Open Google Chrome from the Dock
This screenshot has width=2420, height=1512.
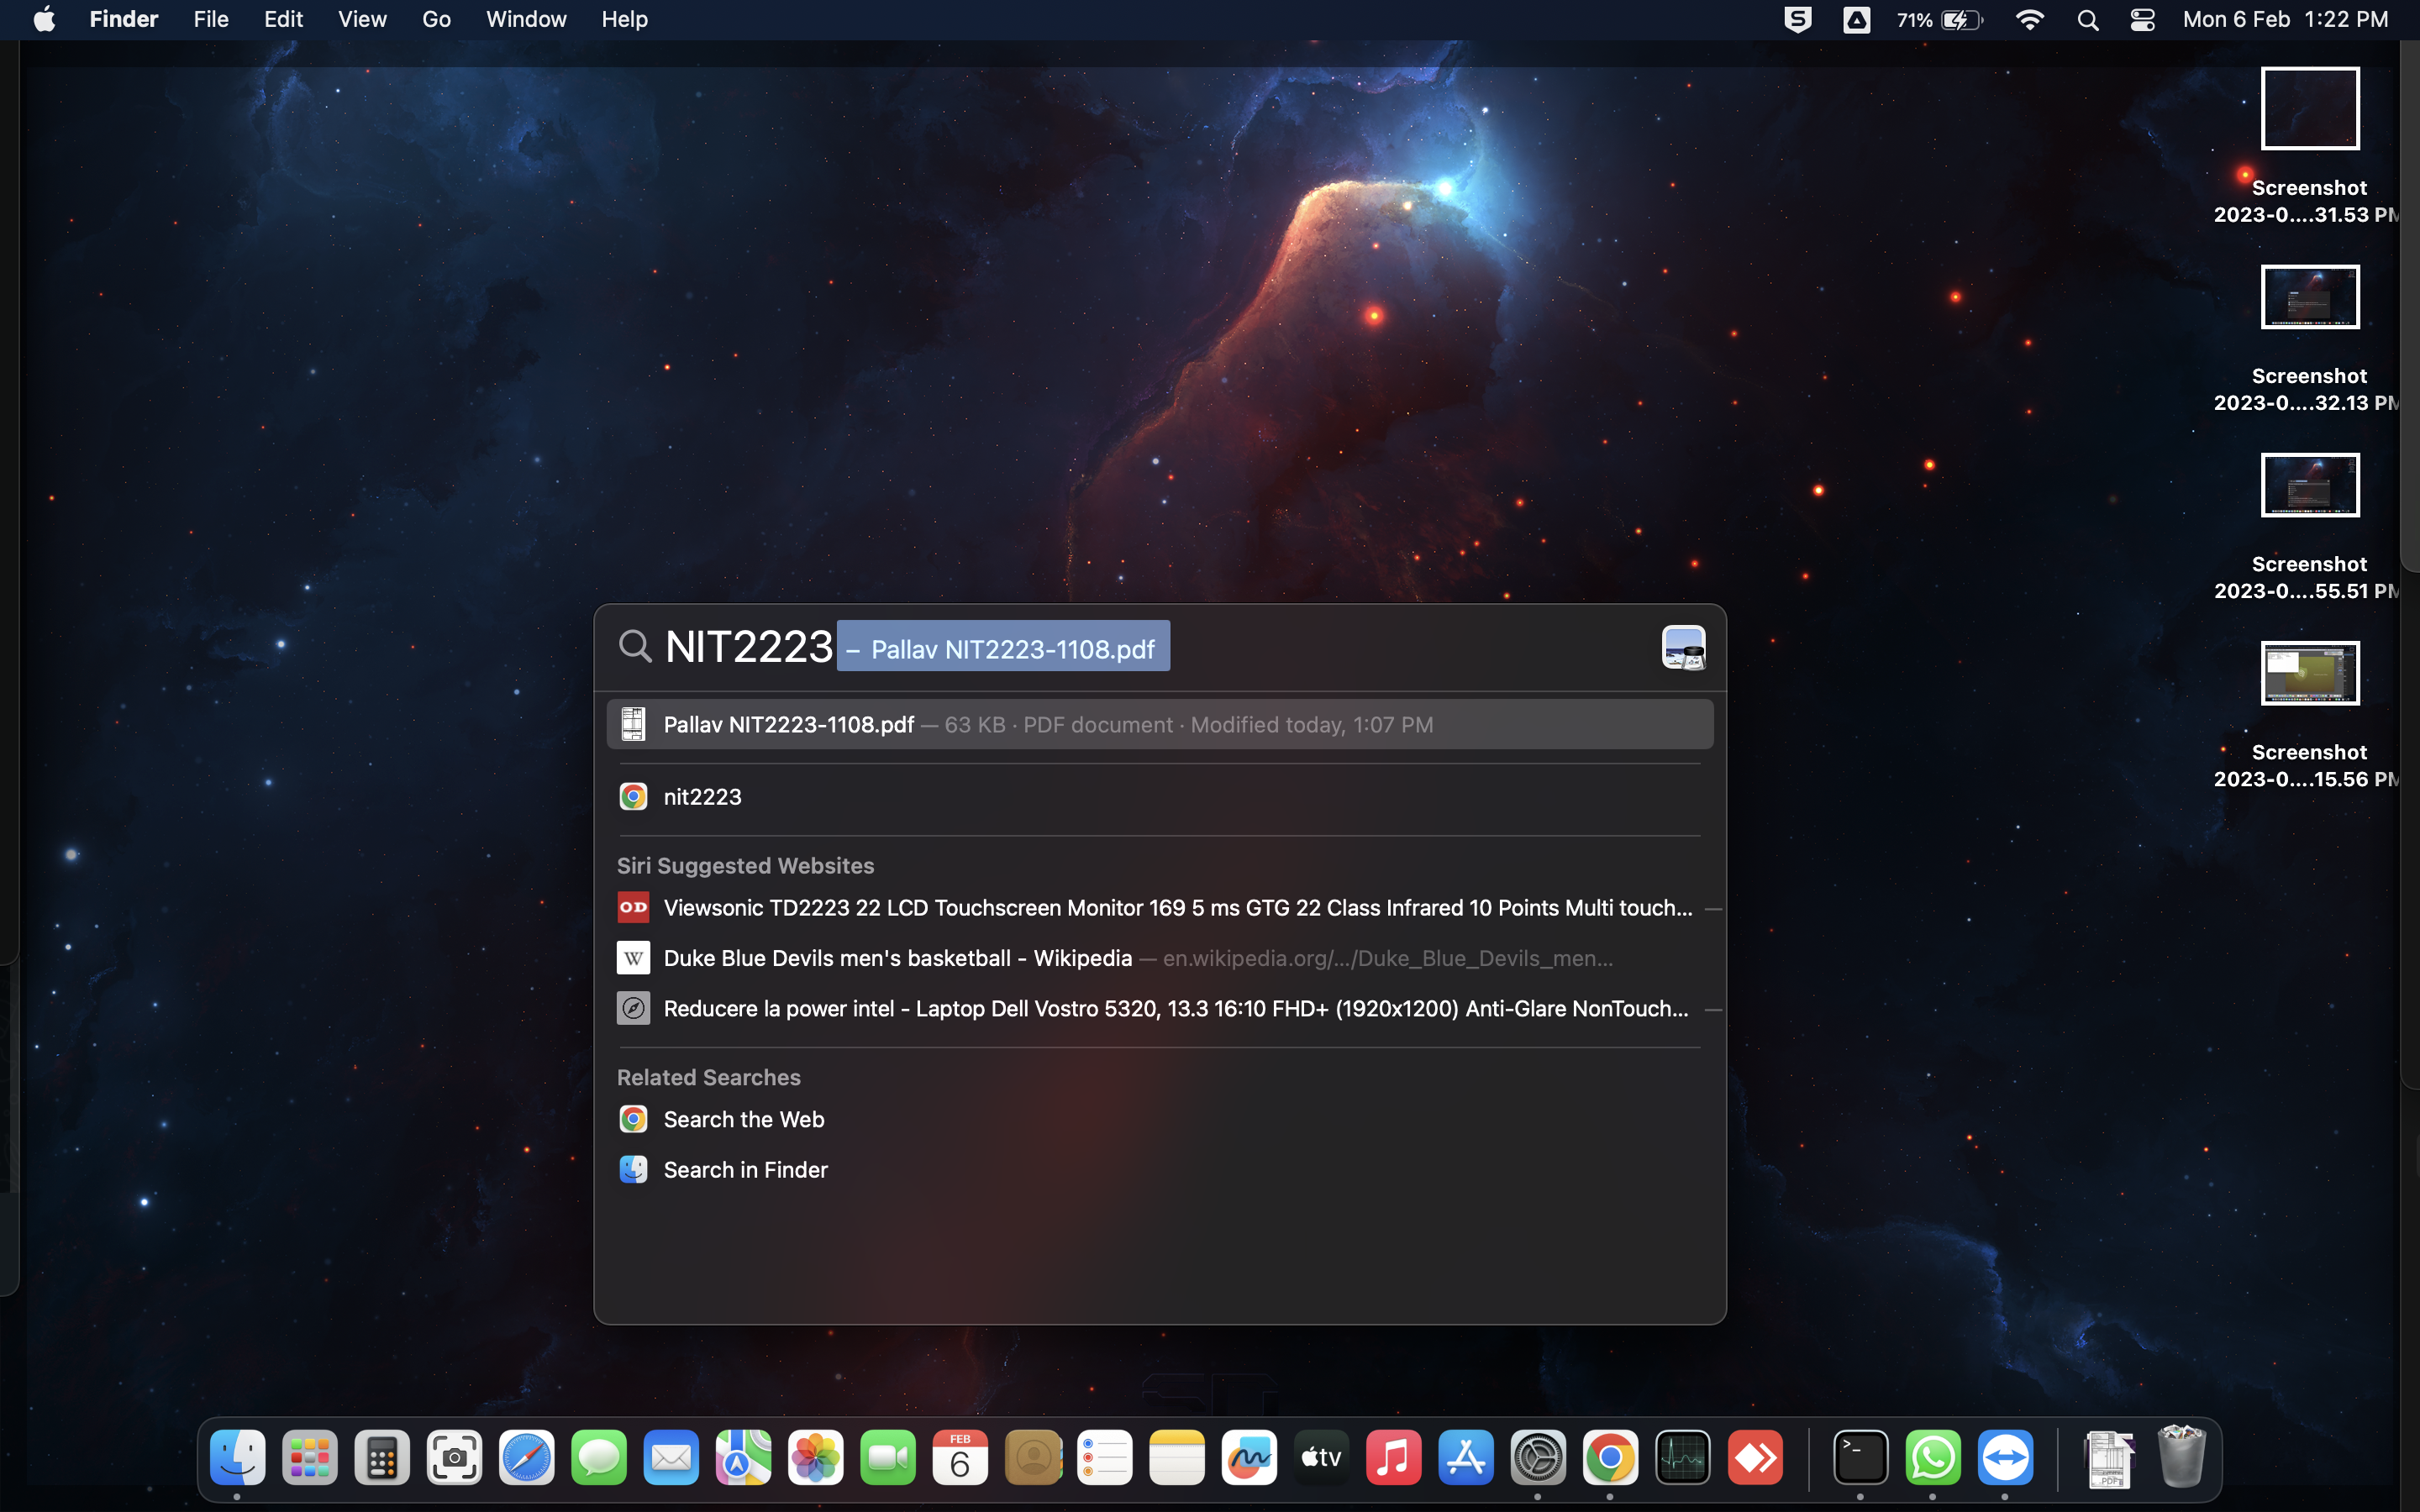point(1610,1458)
